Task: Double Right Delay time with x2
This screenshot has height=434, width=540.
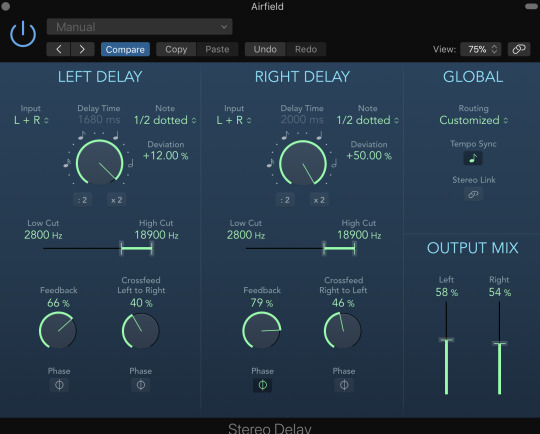Action: 319,200
